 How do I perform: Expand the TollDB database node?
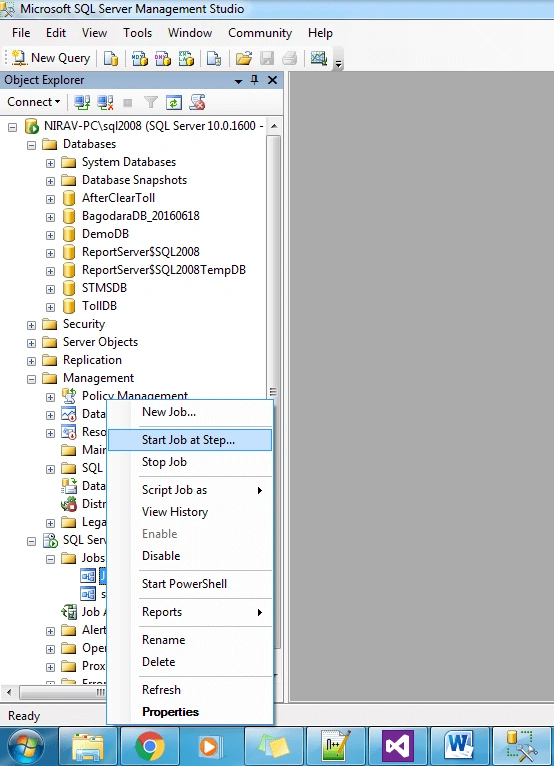[50, 307]
